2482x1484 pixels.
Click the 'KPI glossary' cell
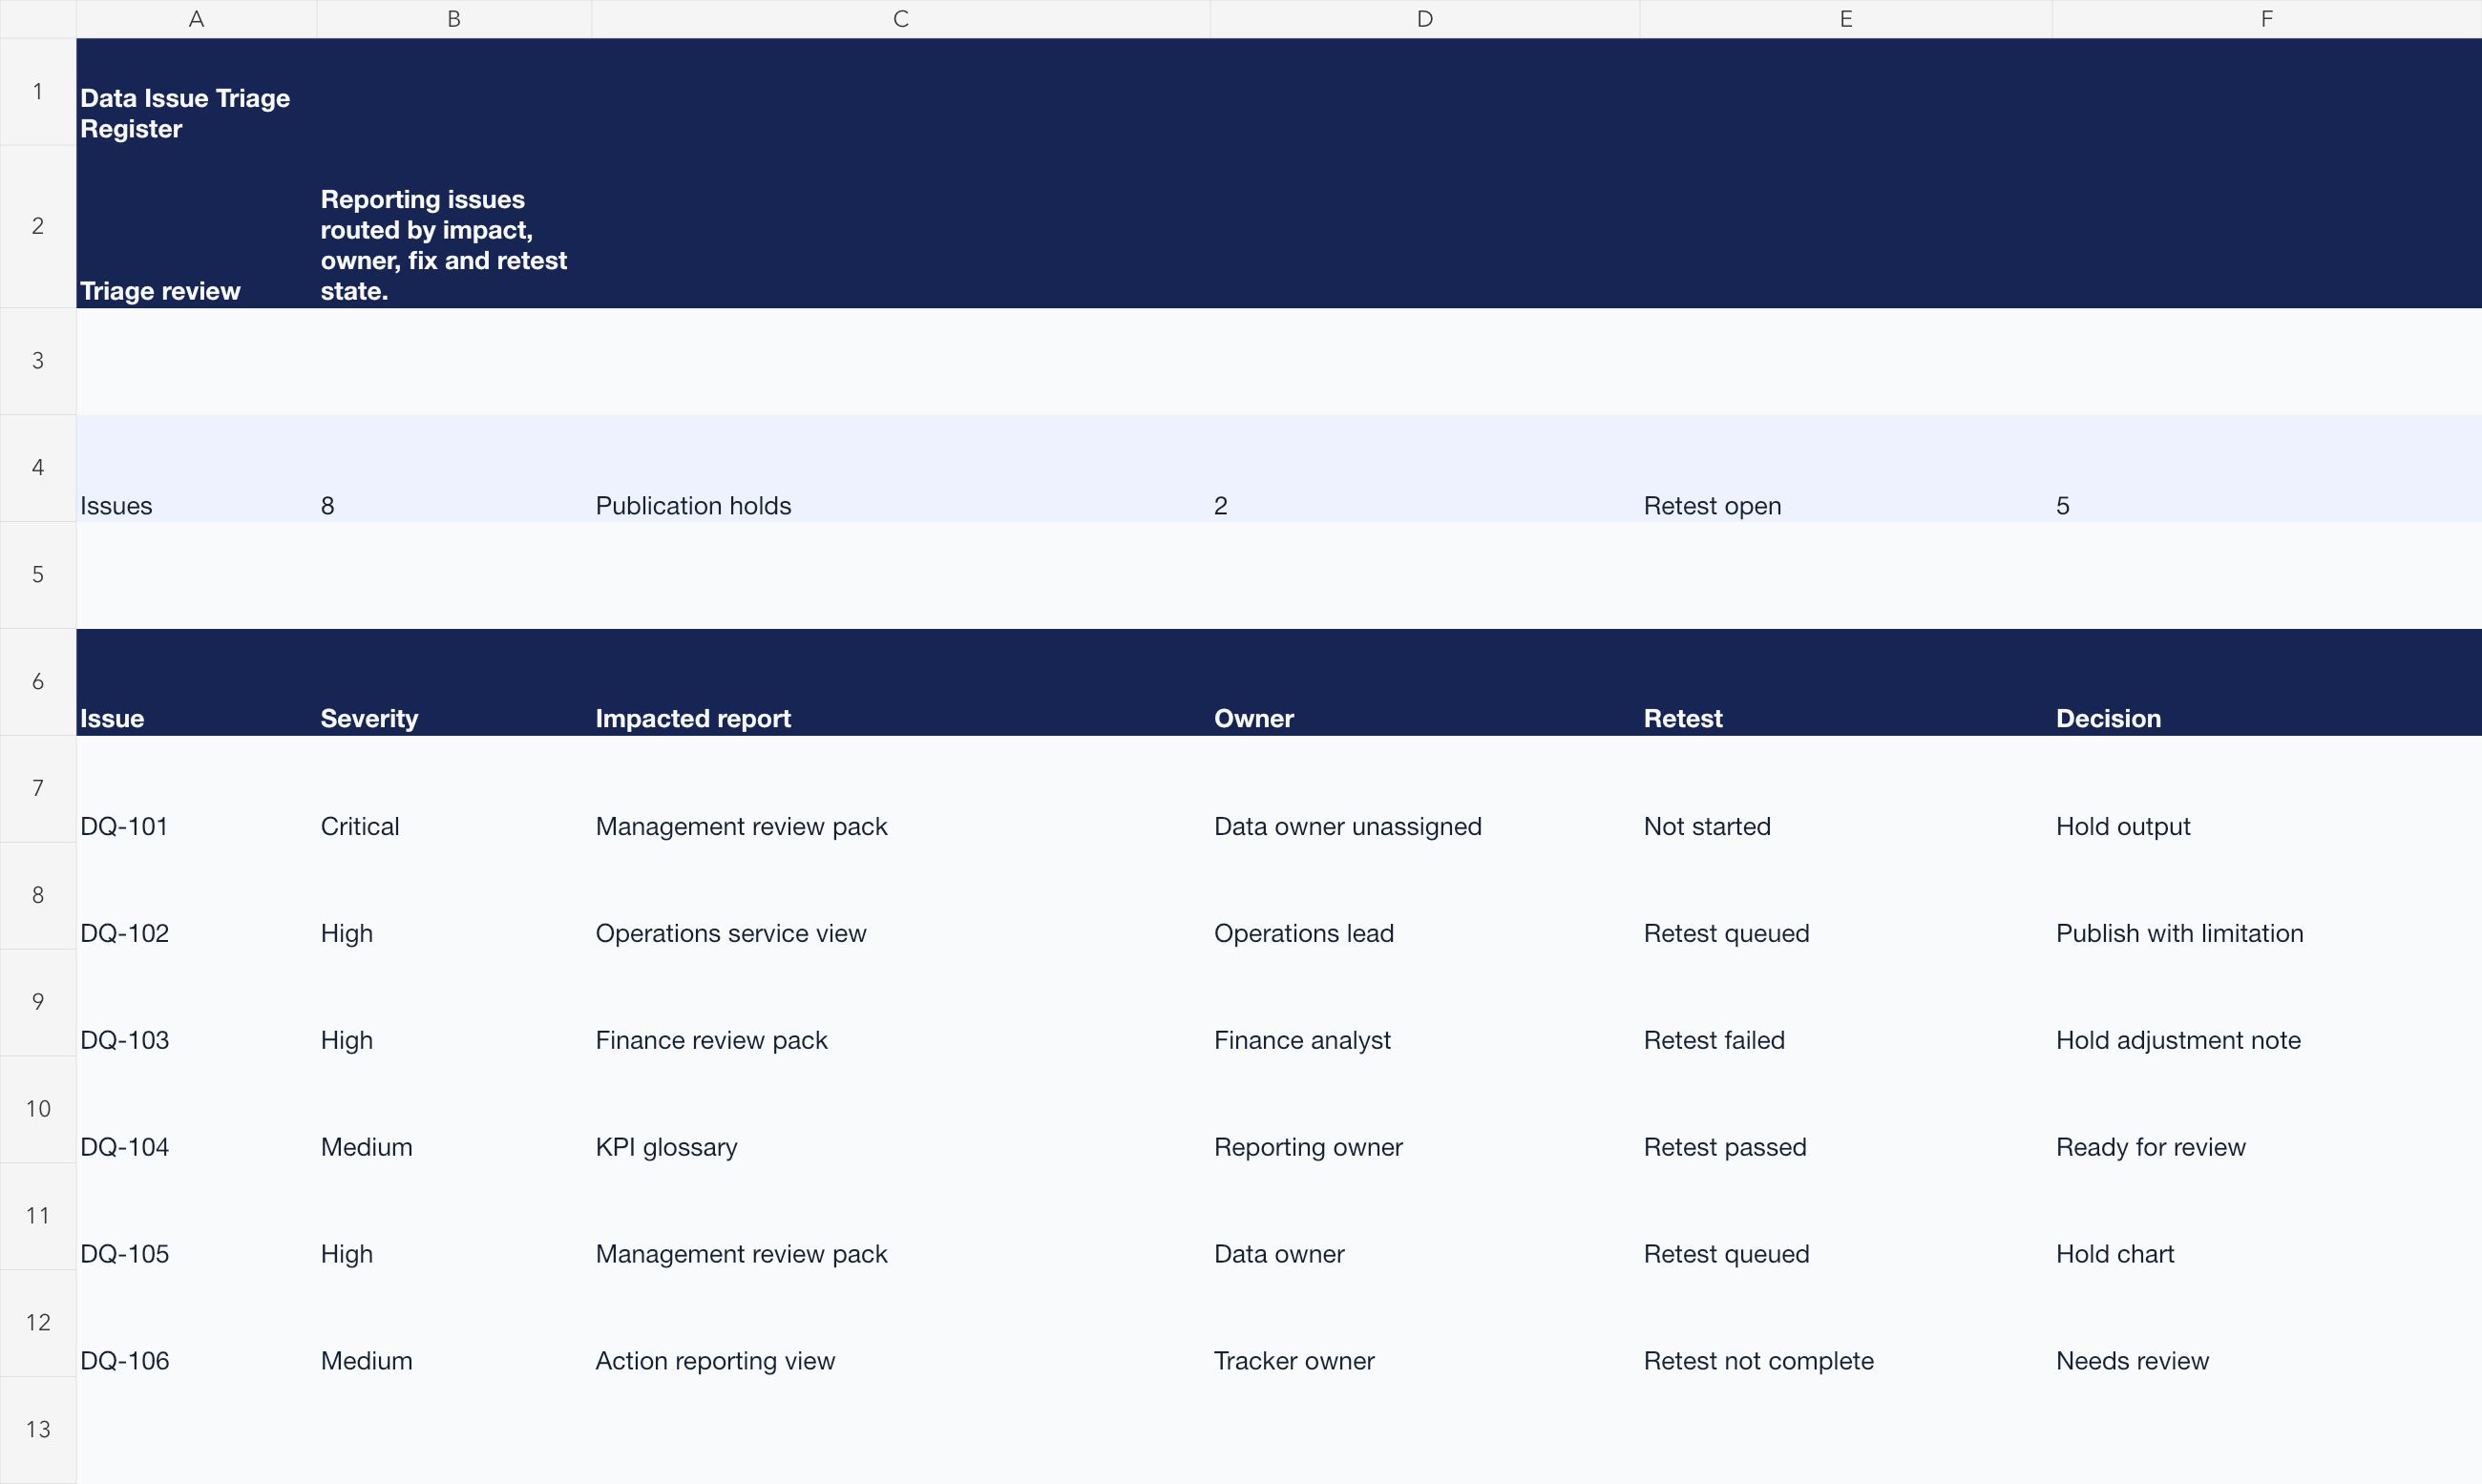tap(901, 1110)
